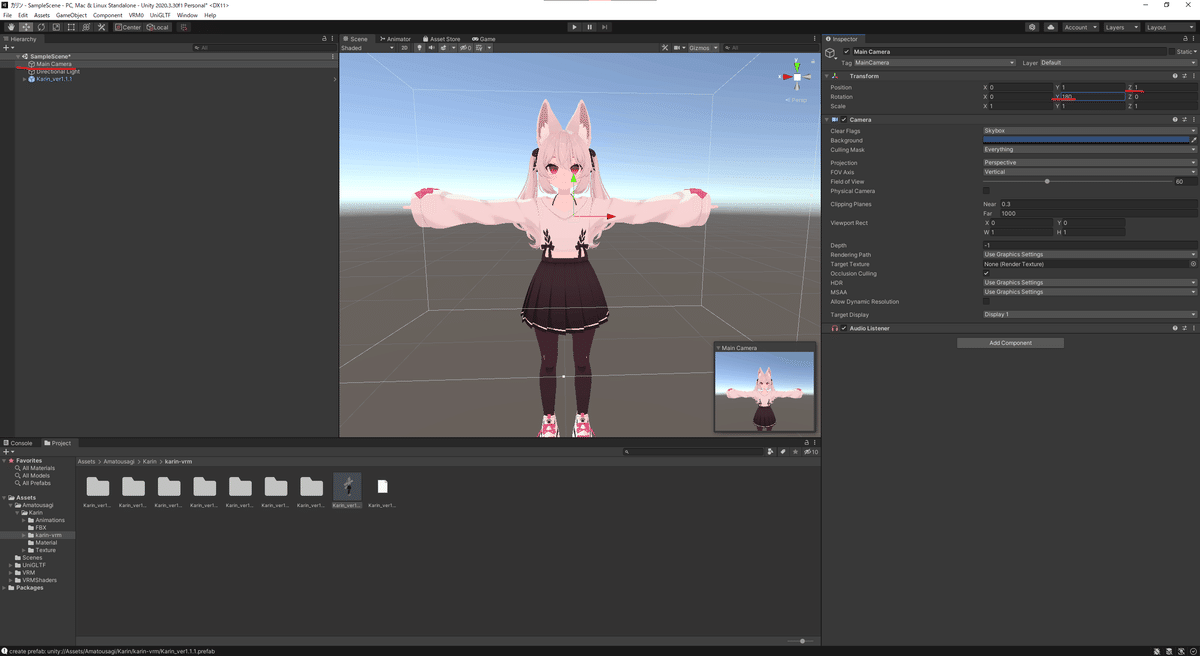Toggle Allow Dynamic Resolution checkbox
Image resolution: width=1200 pixels, height=656 pixels.
(x=986, y=301)
